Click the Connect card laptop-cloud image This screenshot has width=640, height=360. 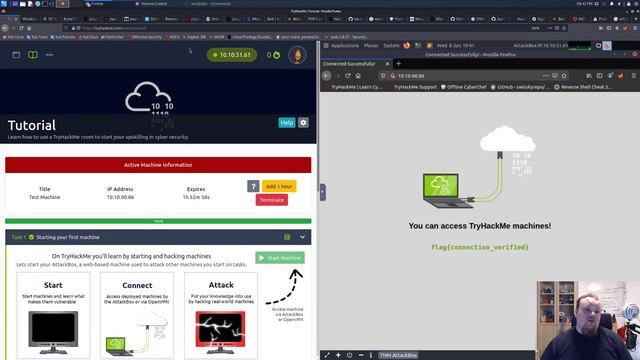(x=137, y=333)
